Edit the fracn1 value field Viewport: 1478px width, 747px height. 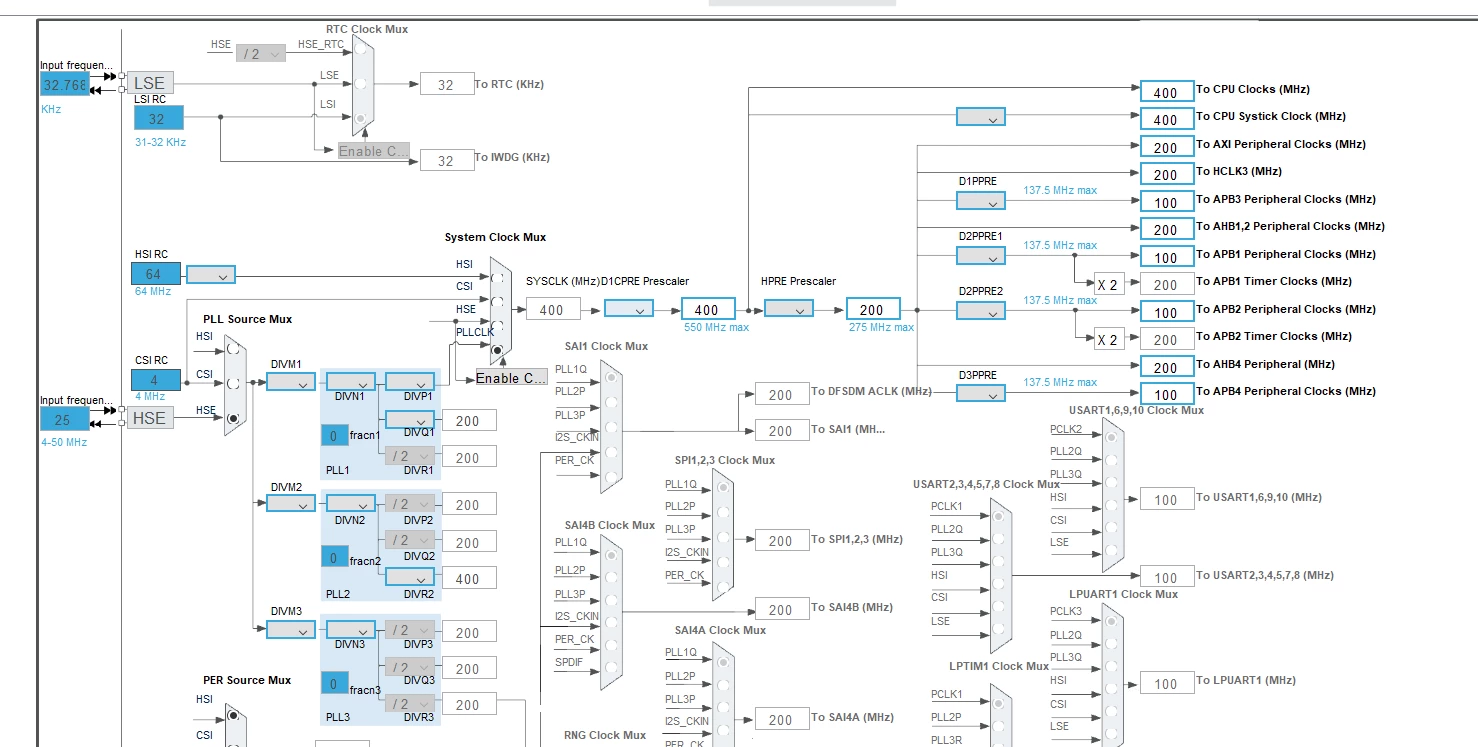pos(334,435)
